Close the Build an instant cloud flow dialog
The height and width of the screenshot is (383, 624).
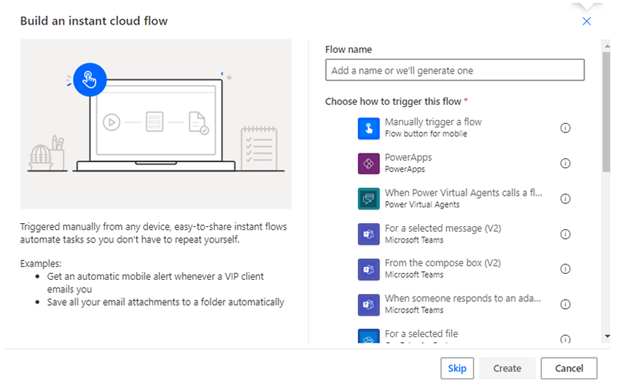coord(586,21)
